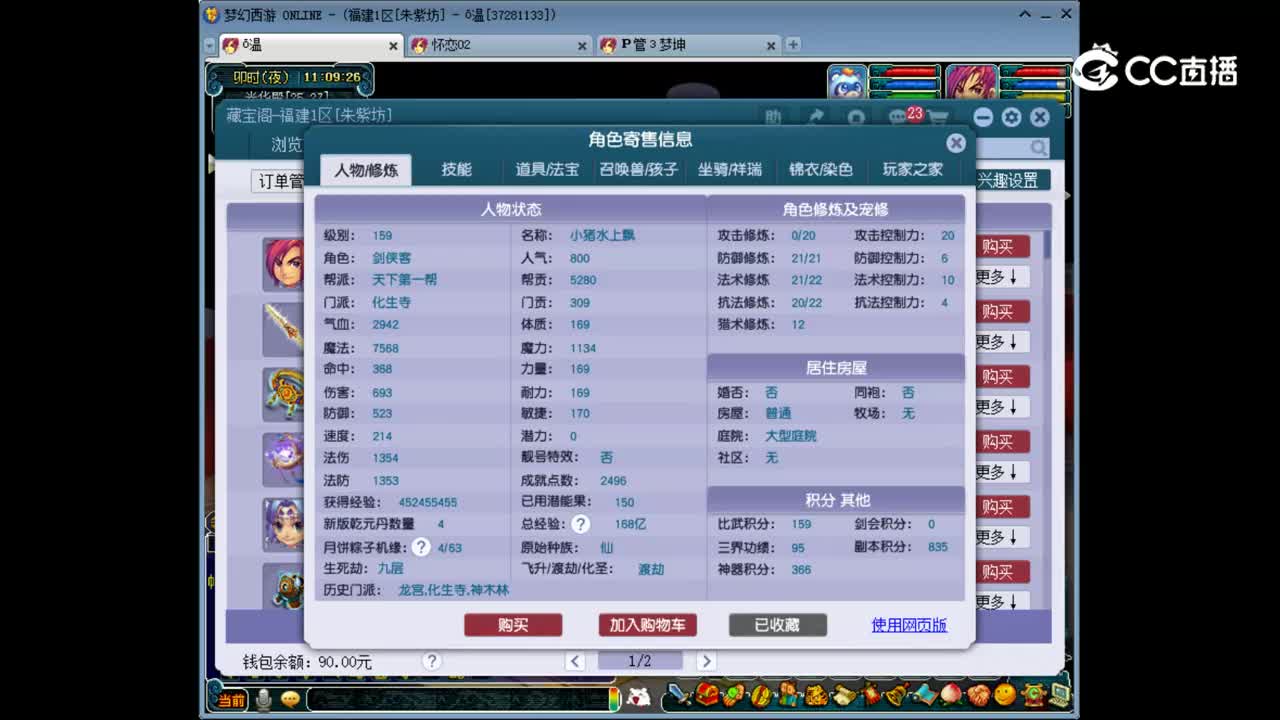Select the 人物/修炼 tab
This screenshot has height=720, width=1280.
click(366, 170)
